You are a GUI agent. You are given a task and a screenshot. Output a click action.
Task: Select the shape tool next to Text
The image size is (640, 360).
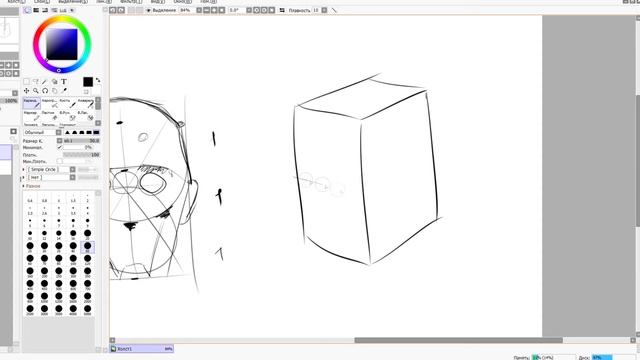click(54, 82)
